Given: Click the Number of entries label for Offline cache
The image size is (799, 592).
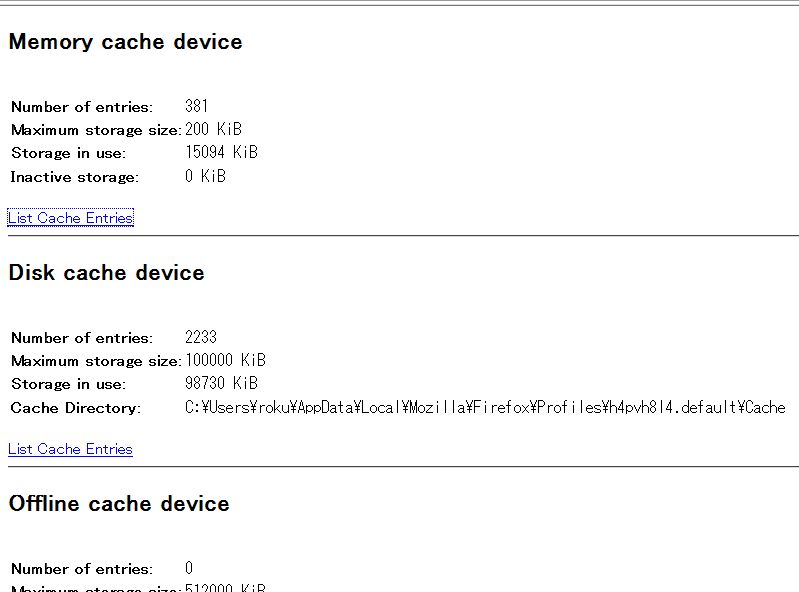Looking at the screenshot, I should (x=82, y=568).
